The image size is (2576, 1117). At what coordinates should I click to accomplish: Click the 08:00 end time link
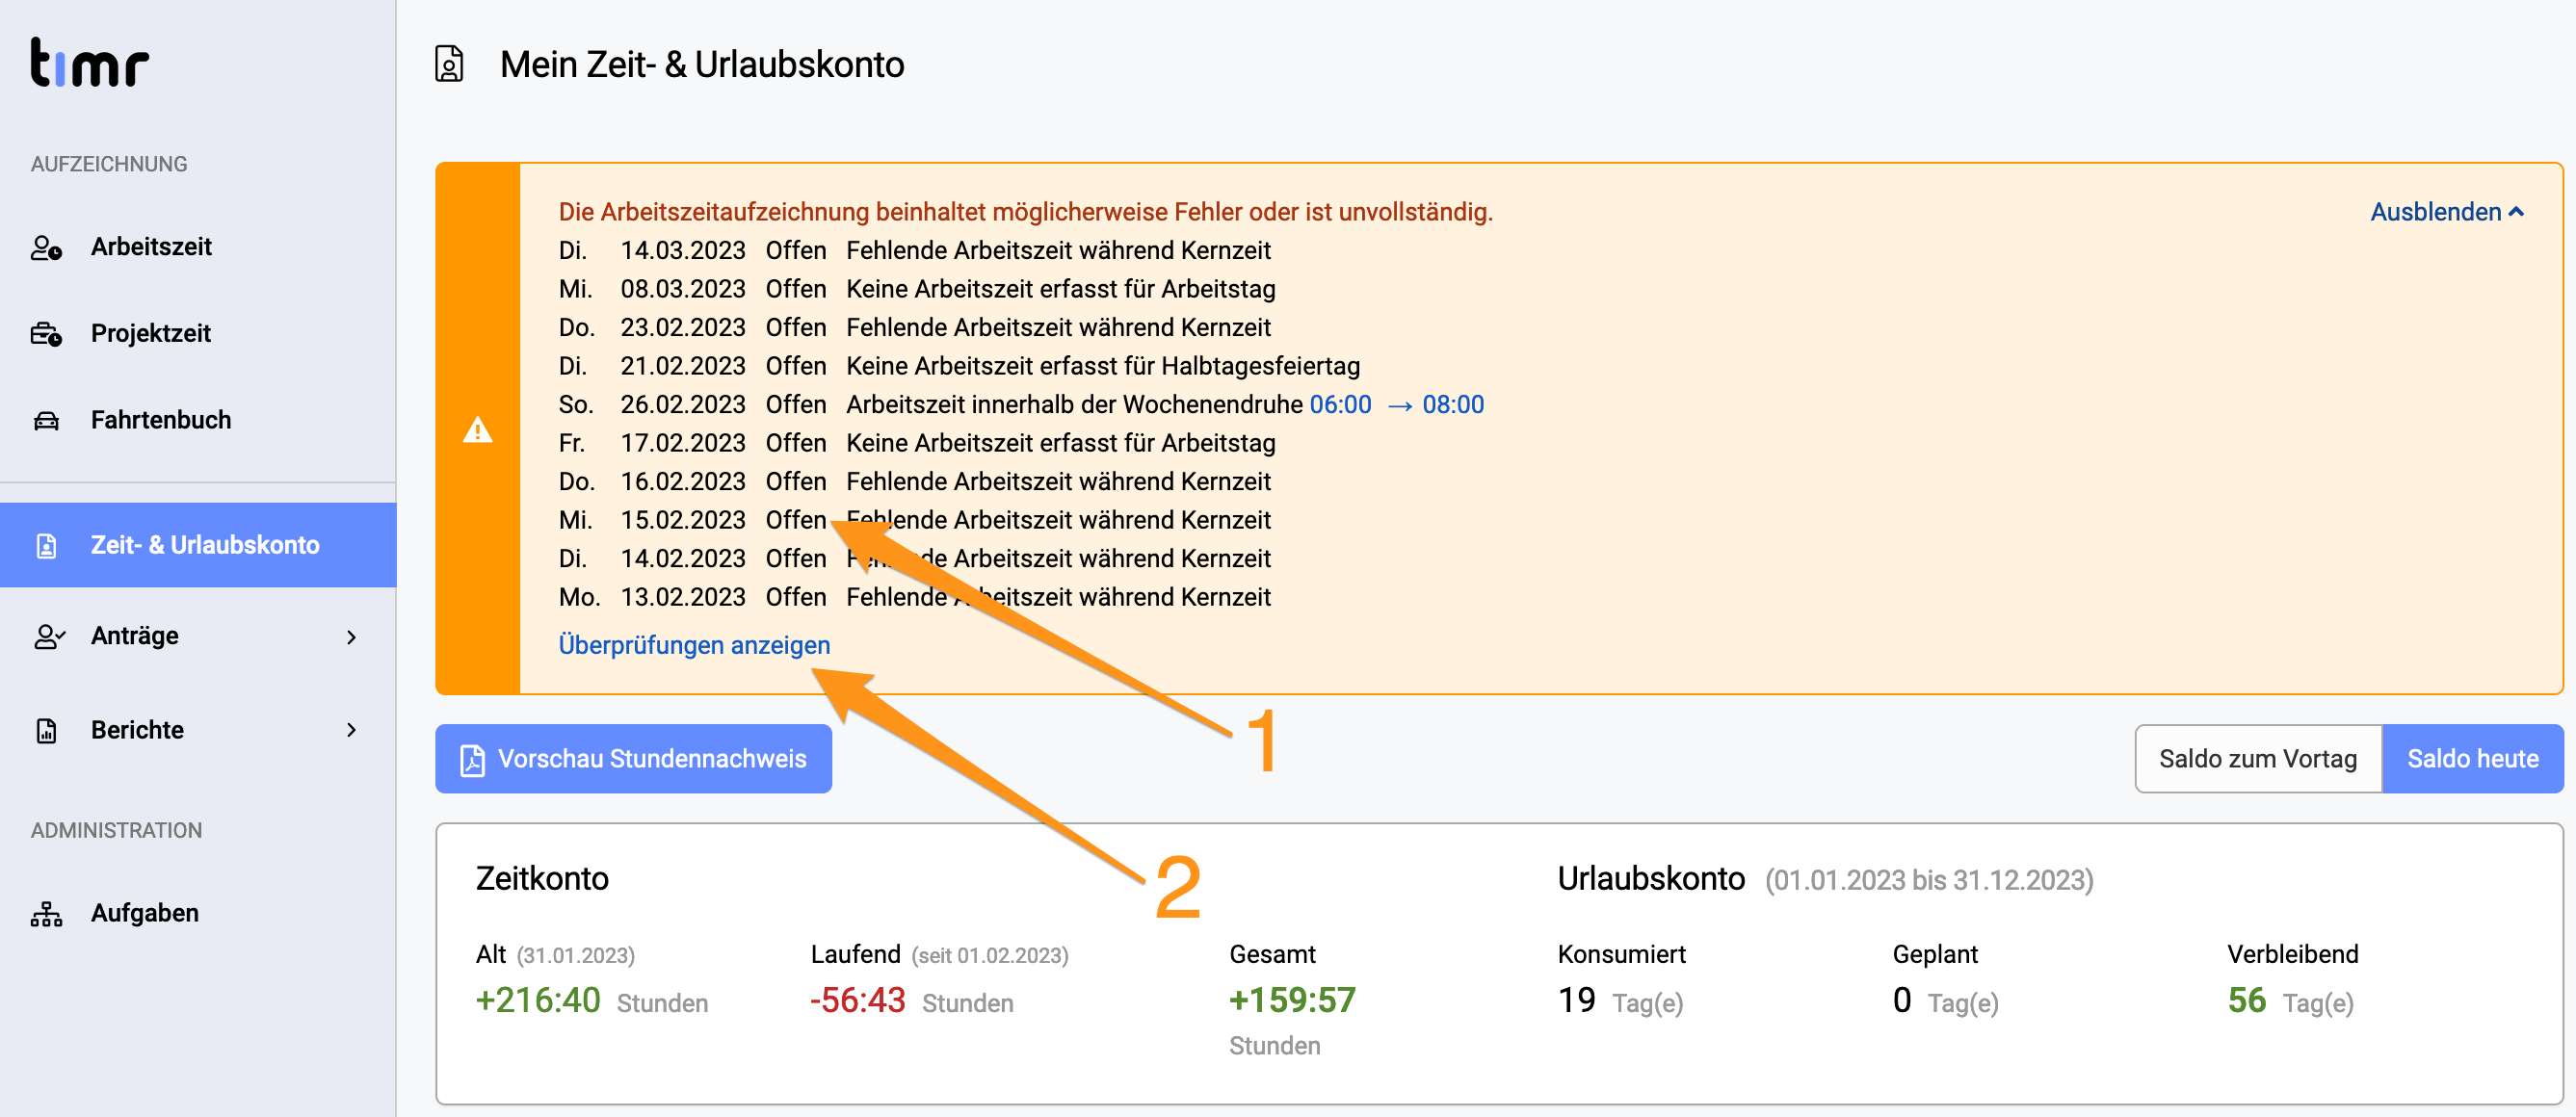(x=1453, y=404)
